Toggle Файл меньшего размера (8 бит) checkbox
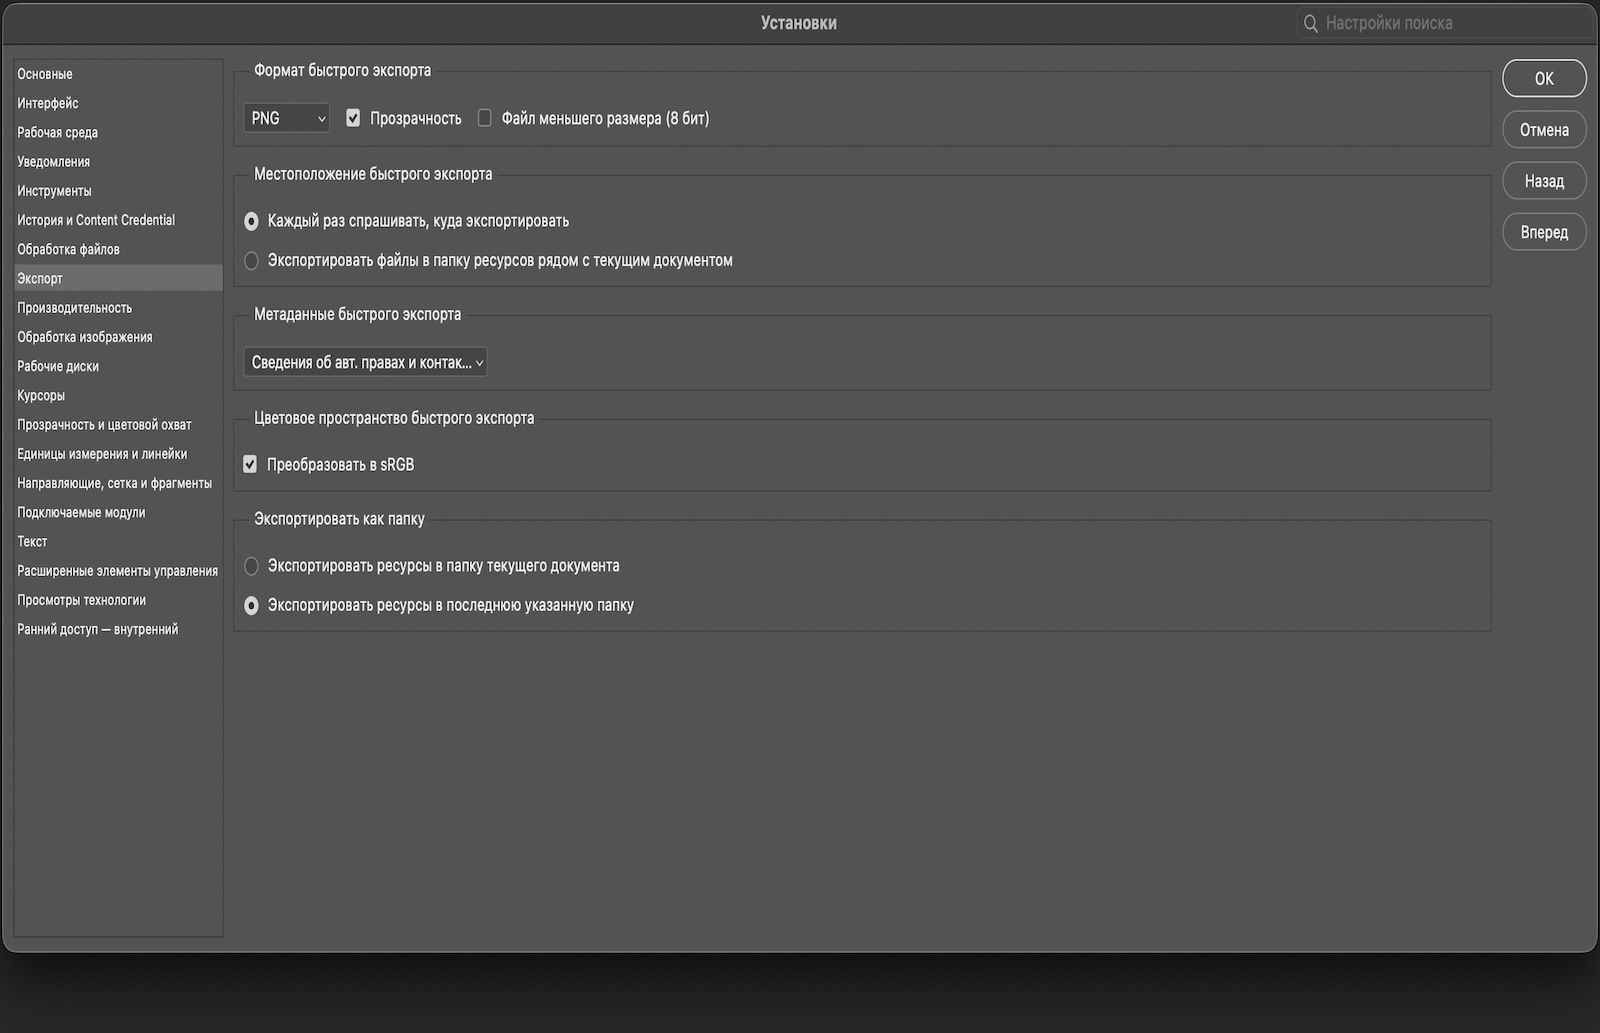Screen dimensions: 1600x1033 pos(485,118)
